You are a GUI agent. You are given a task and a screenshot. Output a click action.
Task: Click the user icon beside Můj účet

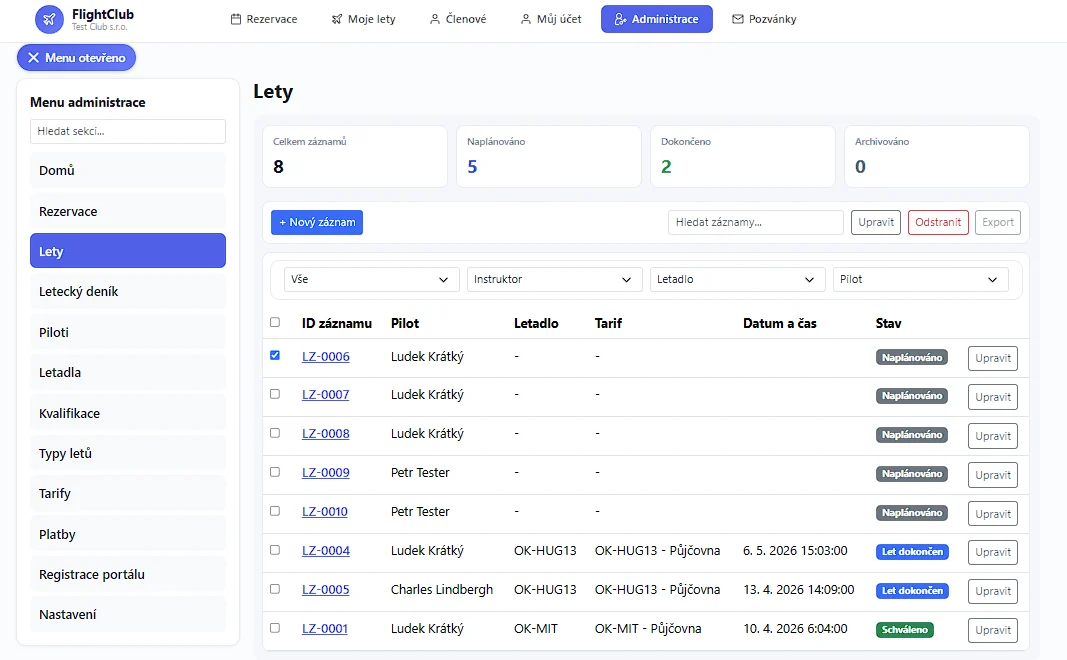coord(526,19)
